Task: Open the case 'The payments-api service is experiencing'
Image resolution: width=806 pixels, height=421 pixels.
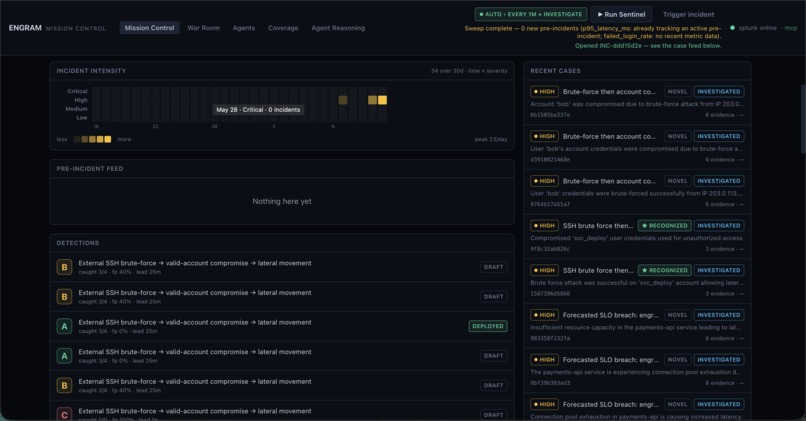Action: click(637, 371)
